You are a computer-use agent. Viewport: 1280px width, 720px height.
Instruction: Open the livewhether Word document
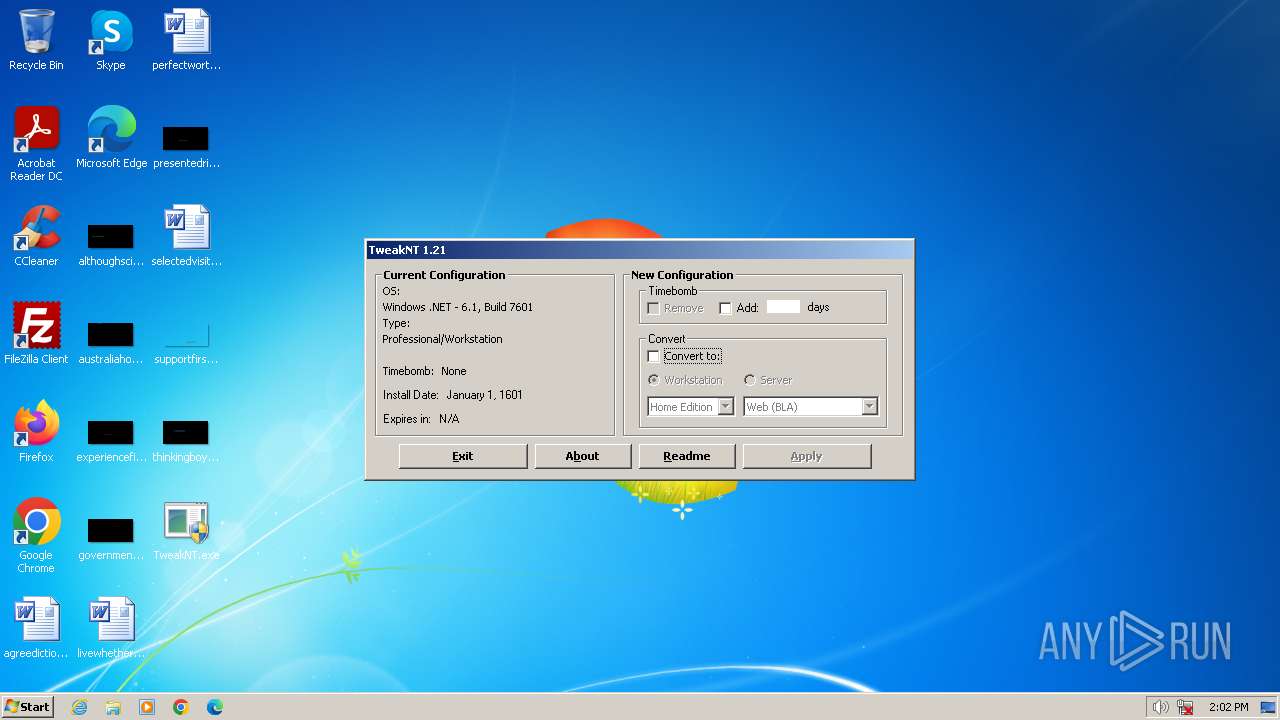pos(111,628)
